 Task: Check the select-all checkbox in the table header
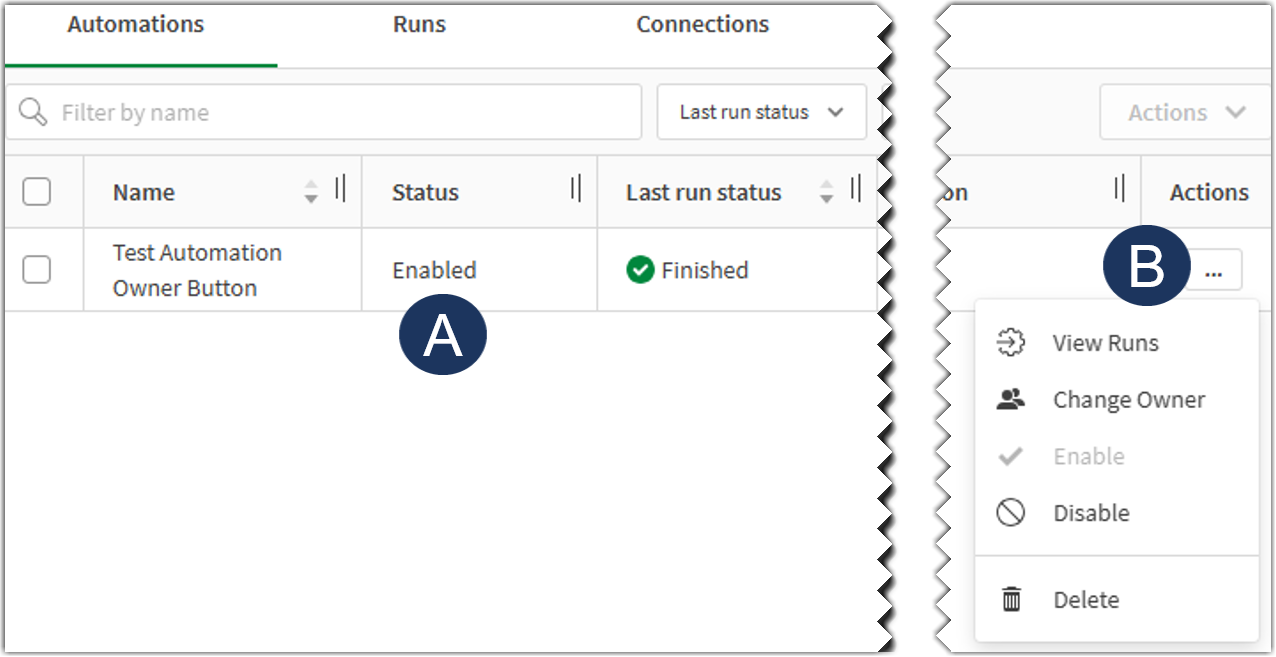tap(39, 191)
